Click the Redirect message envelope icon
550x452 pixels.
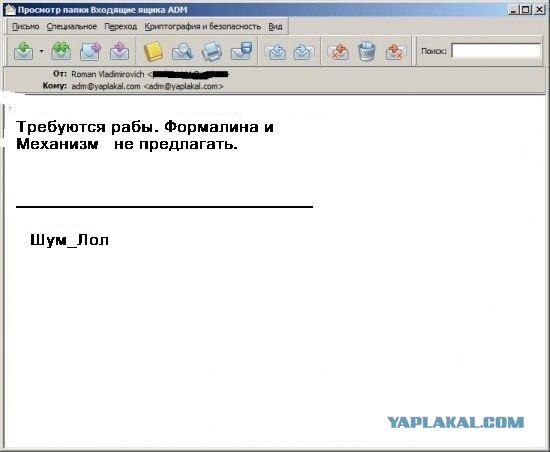click(119, 51)
